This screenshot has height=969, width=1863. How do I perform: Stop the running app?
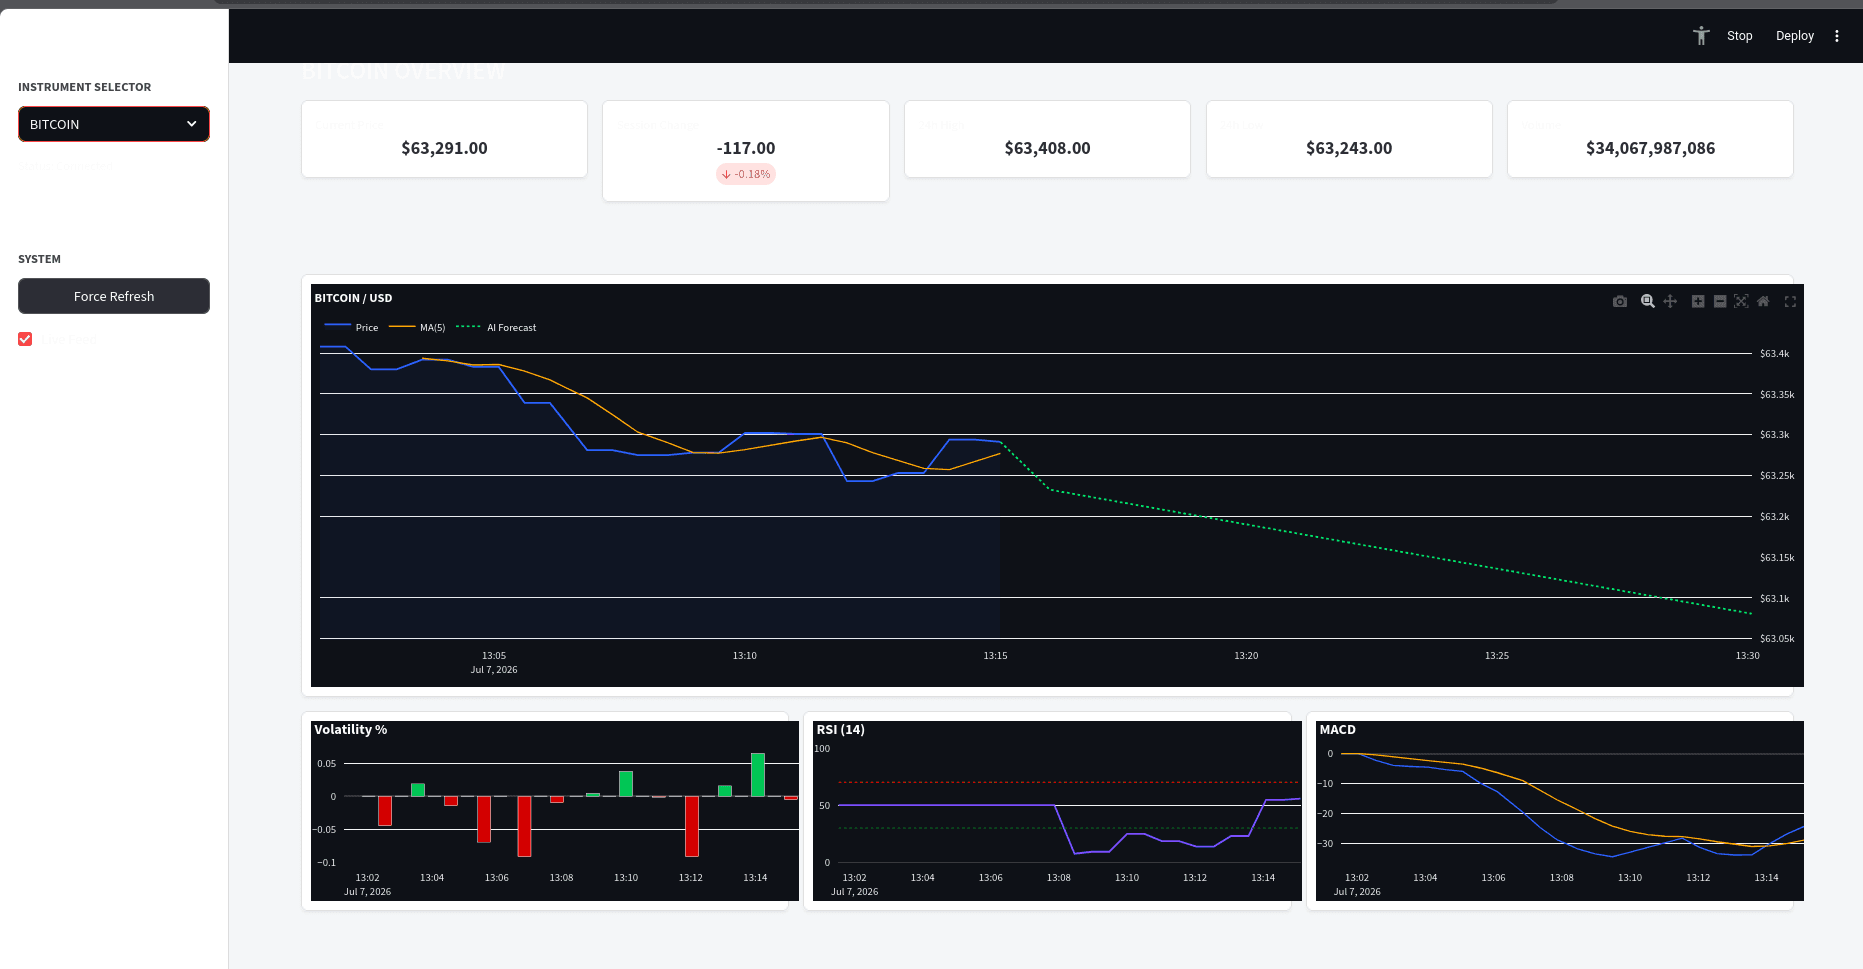point(1740,36)
